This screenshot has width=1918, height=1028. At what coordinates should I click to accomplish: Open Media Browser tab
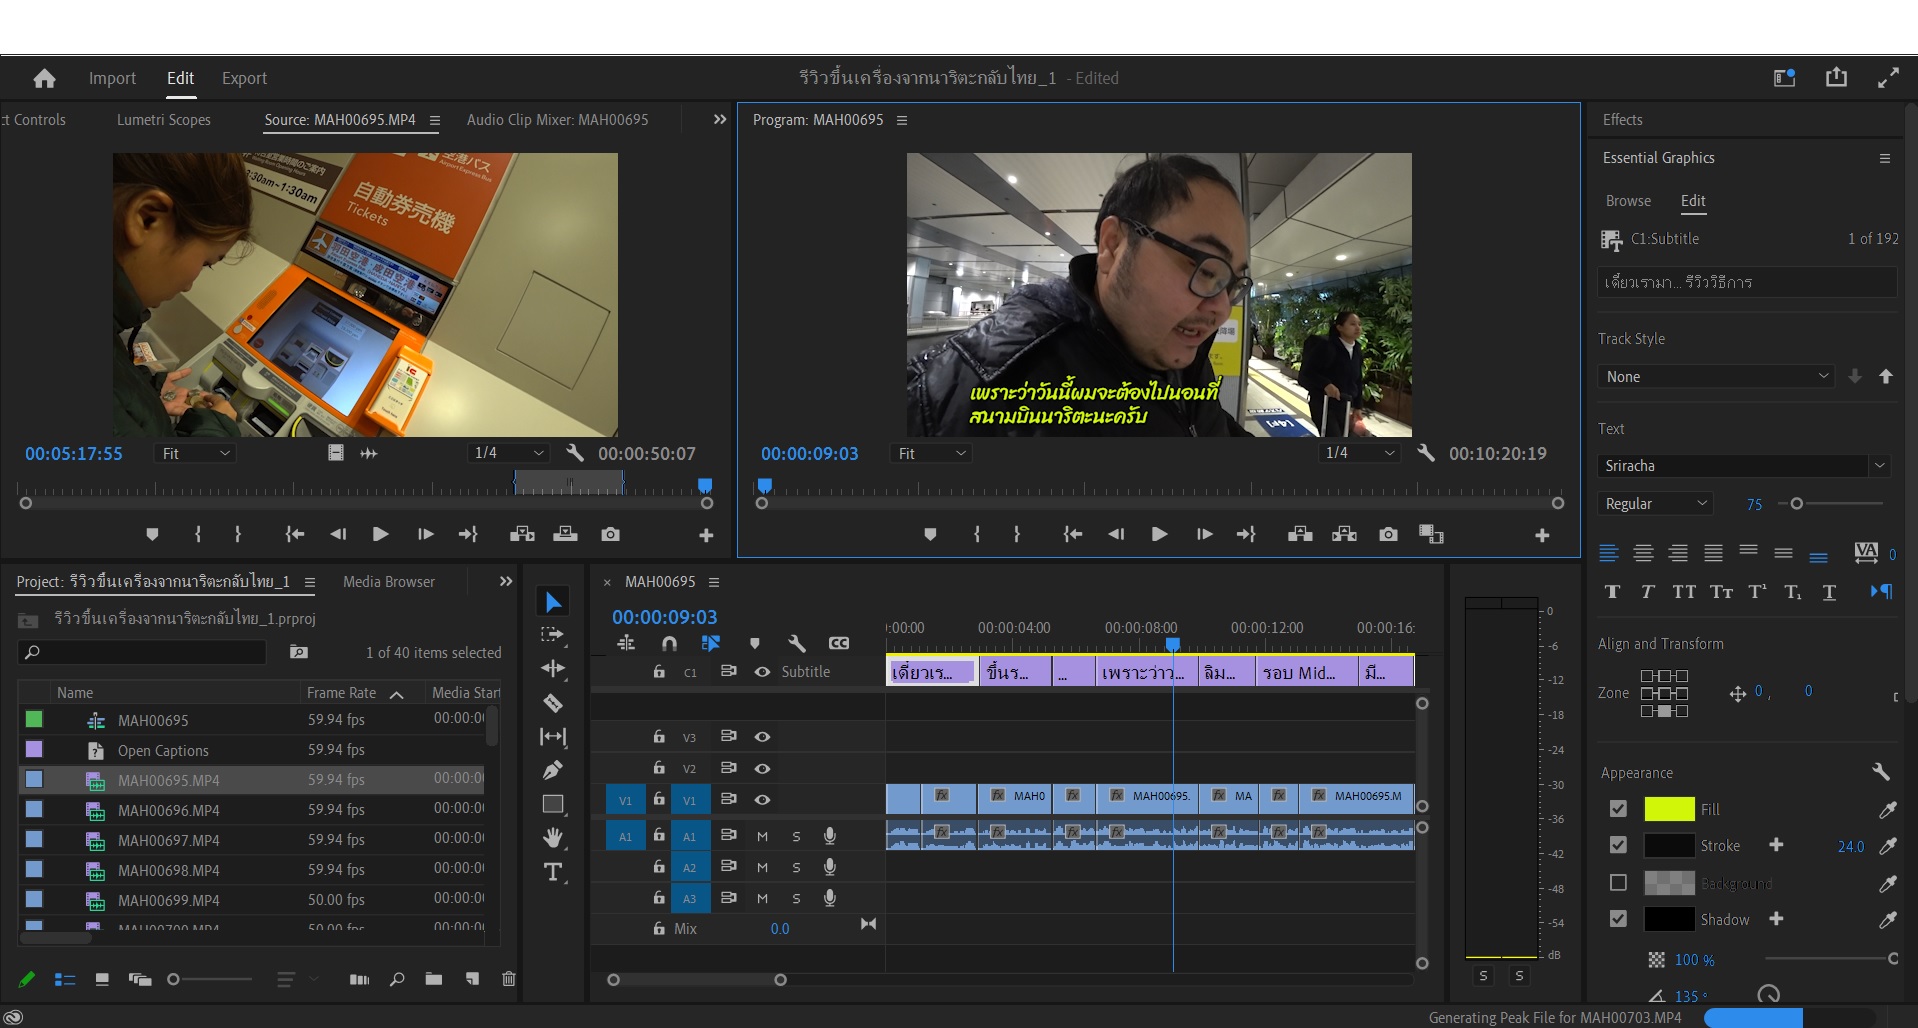tap(389, 581)
